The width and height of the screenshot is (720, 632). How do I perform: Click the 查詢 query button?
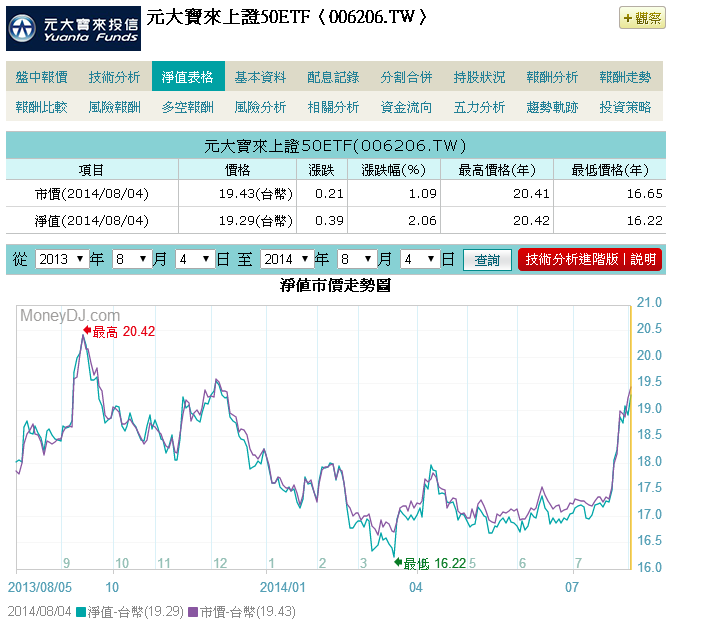click(487, 260)
